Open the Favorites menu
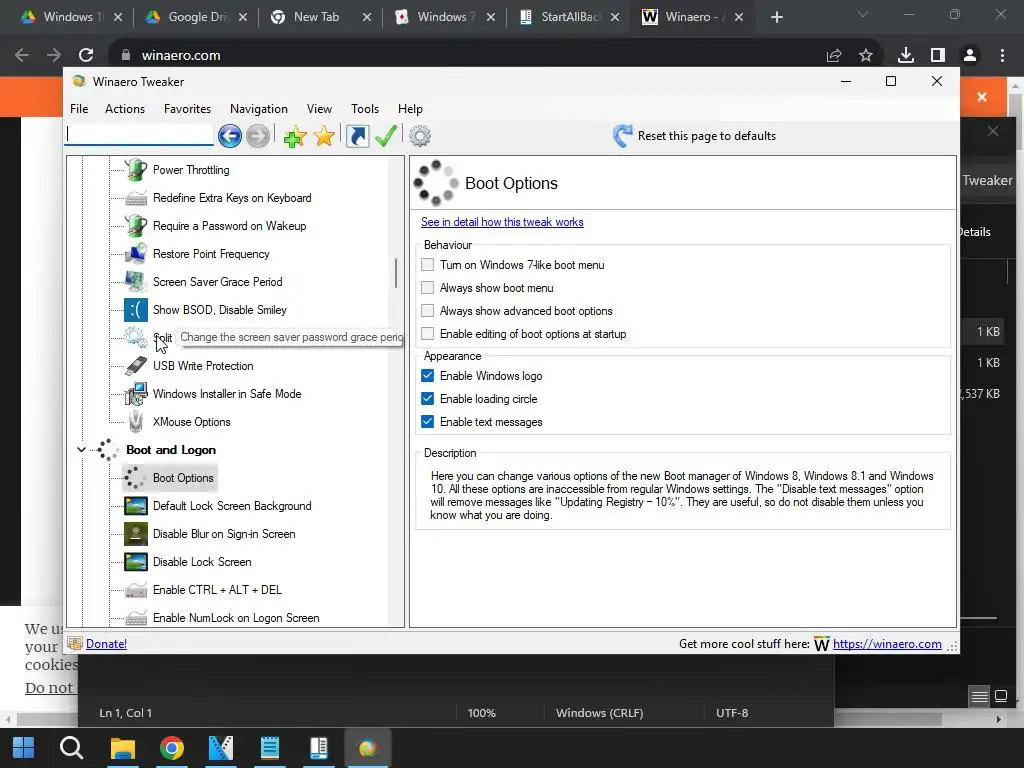This screenshot has width=1024, height=768. pos(187,108)
